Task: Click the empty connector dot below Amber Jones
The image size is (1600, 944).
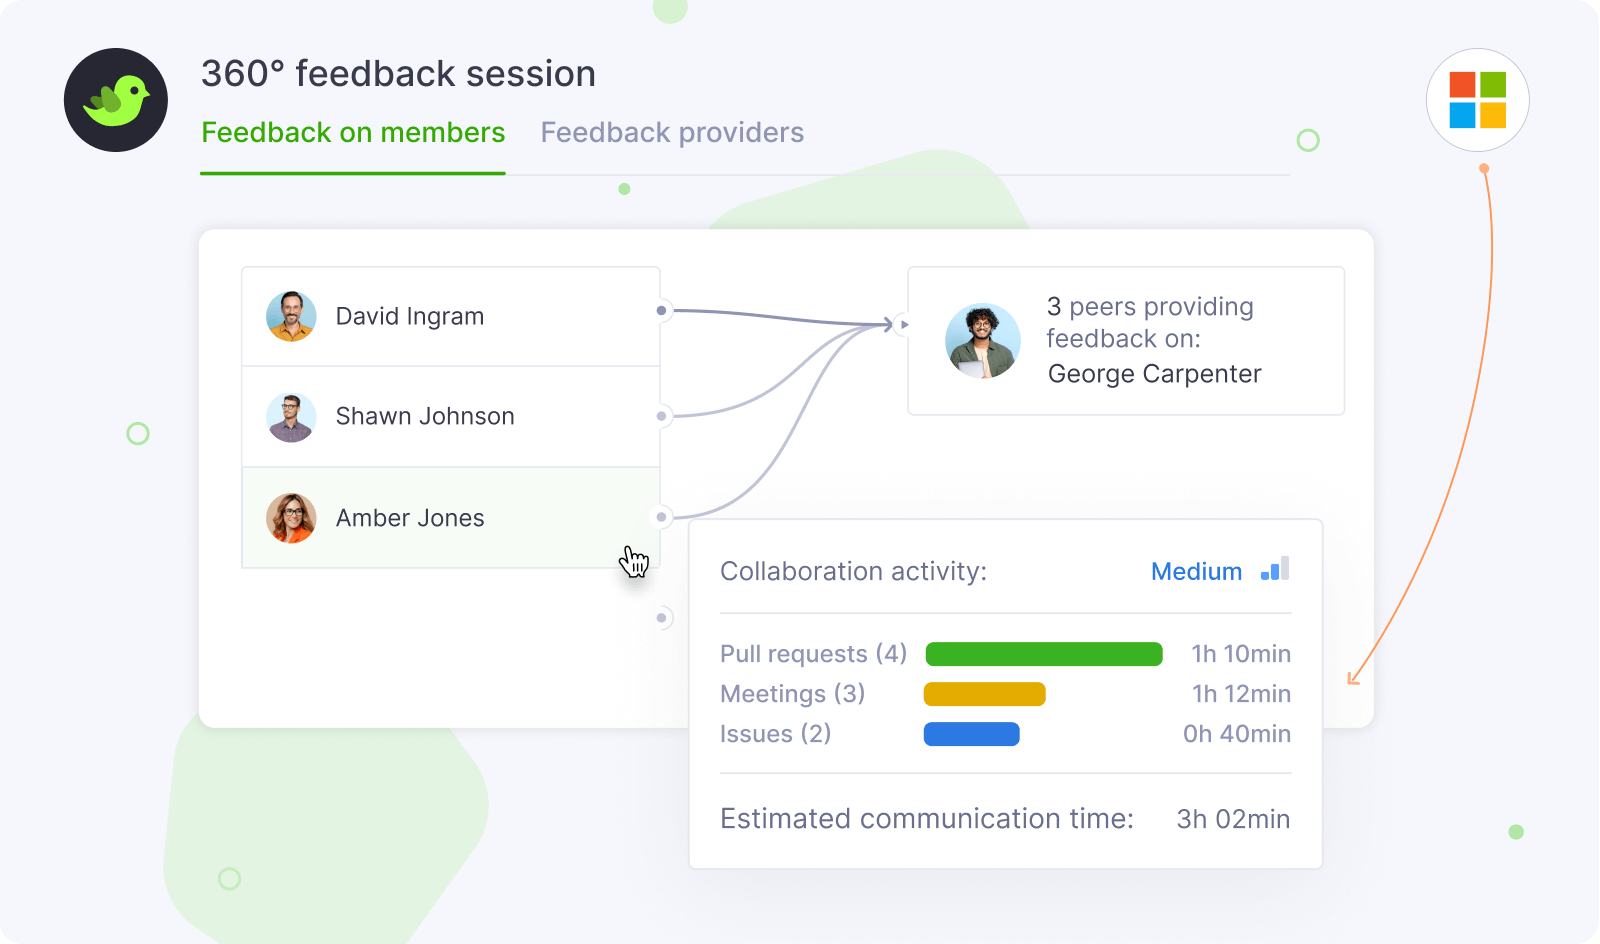Action: tap(661, 618)
